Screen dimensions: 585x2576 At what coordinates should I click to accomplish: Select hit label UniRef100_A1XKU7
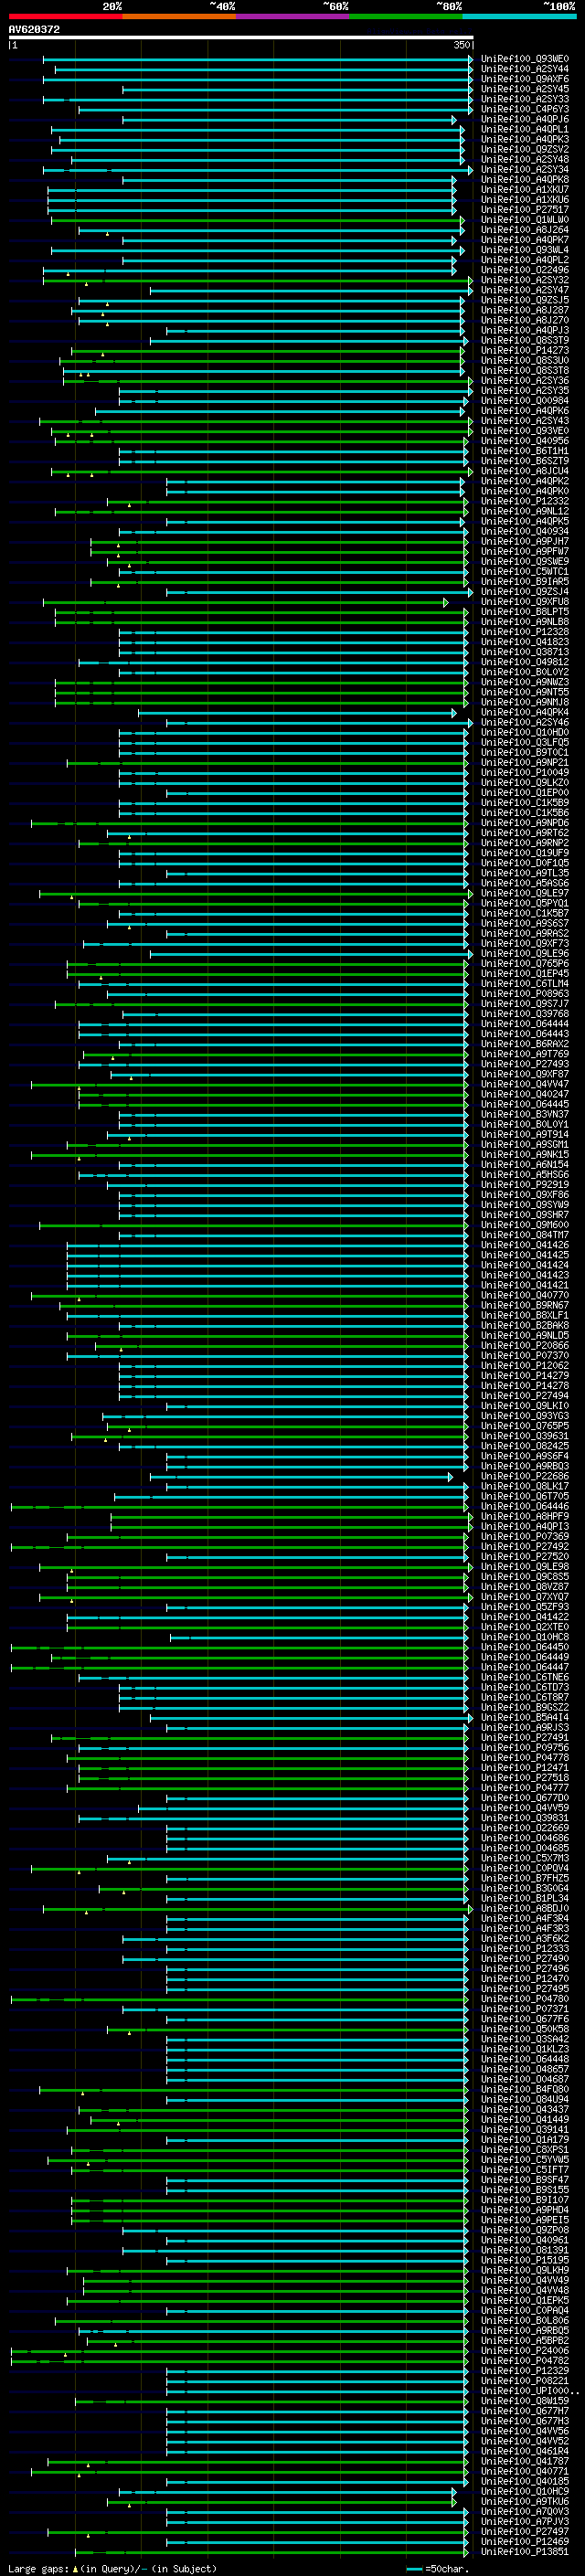[x=525, y=190]
